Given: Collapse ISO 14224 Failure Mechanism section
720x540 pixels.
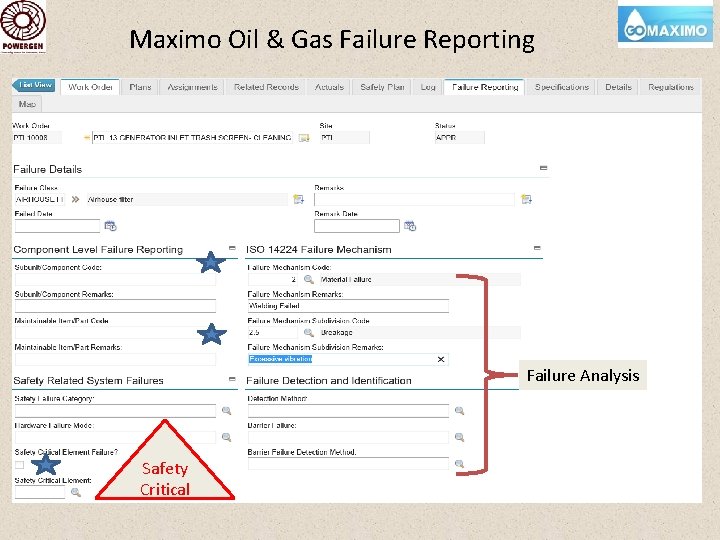Looking at the screenshot, I should point(537,248).
